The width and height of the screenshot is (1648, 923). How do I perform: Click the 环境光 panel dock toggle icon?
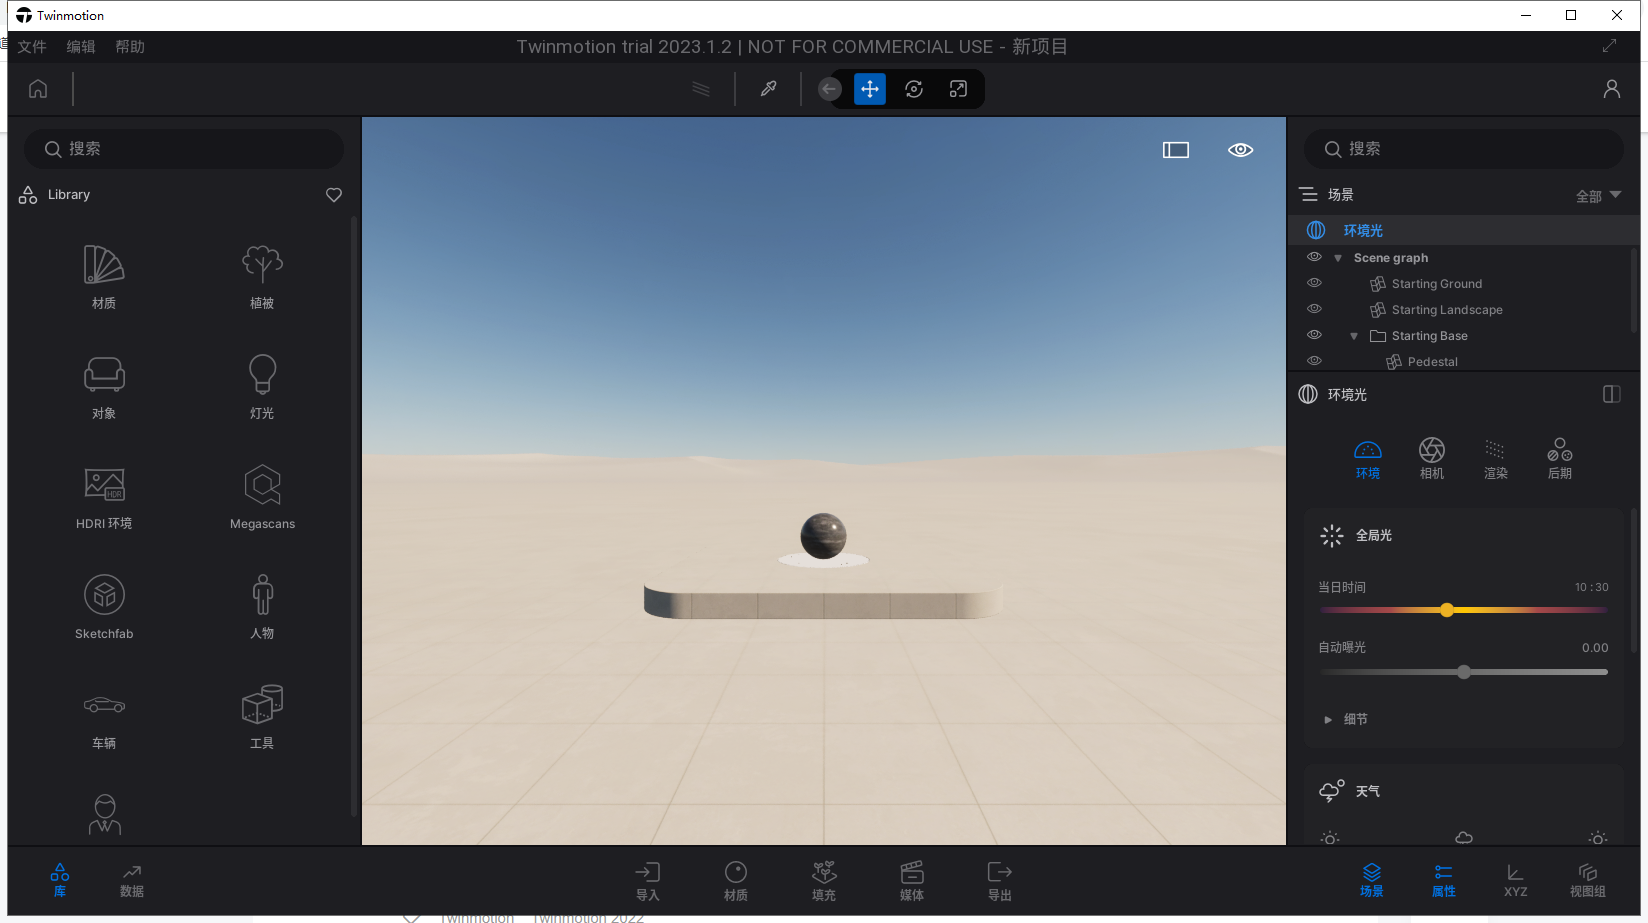pyautogui.click(x=1612, y=394)
